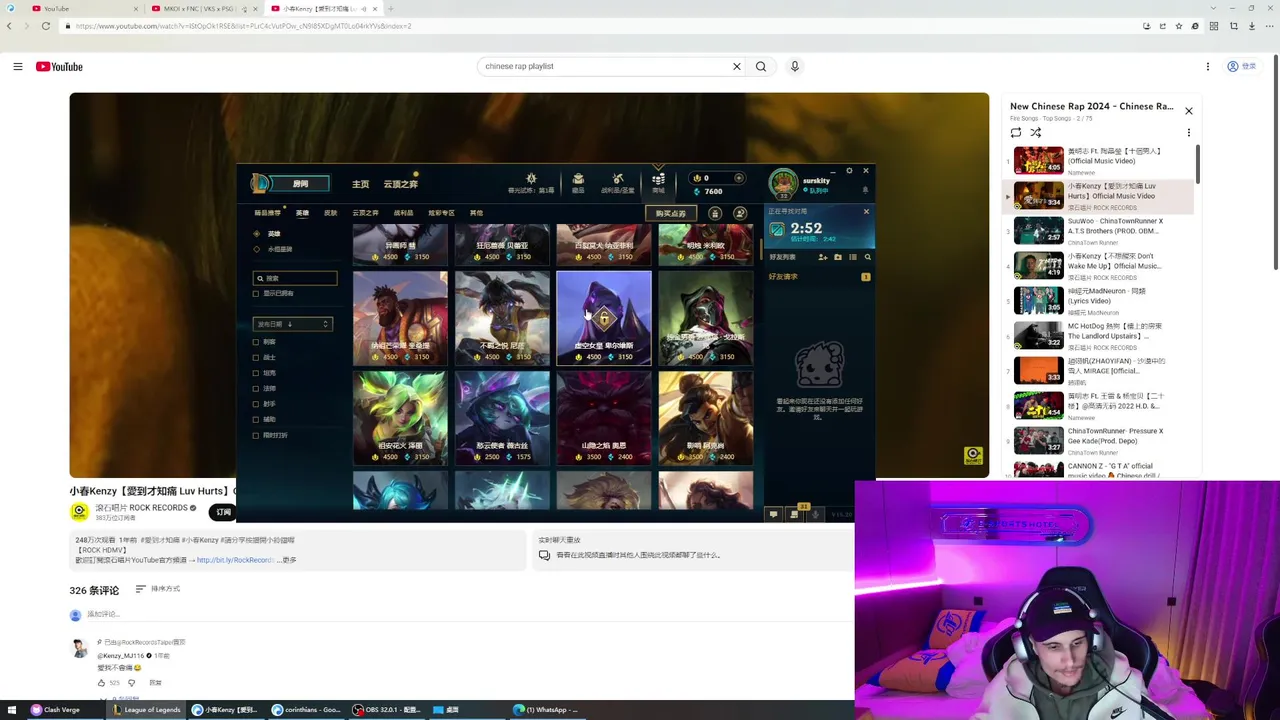Open OBS 32.0.1 in the taskbar

(x=387, y=710)
